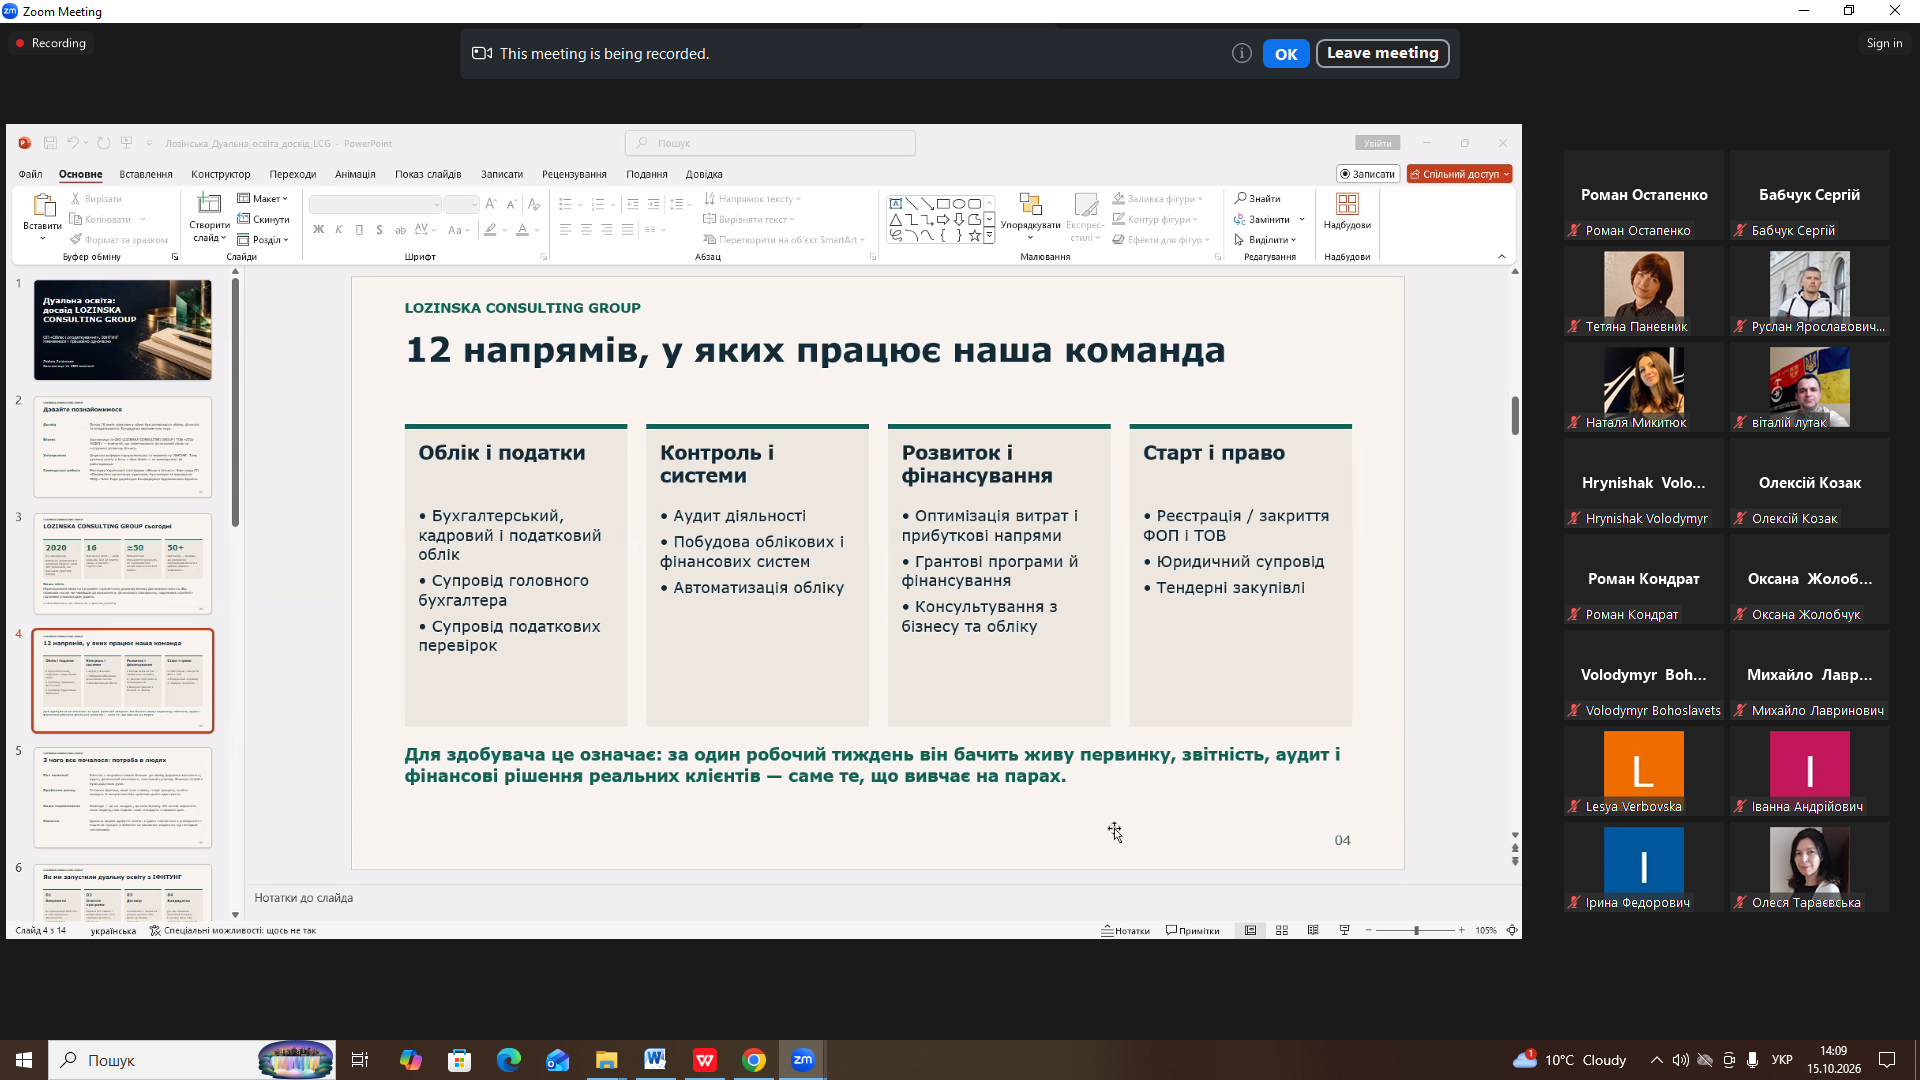Toggle normal view button in status bar
This screenshot has width=1920, height=1080.
pyautogui.click(x=1250, y=930)
